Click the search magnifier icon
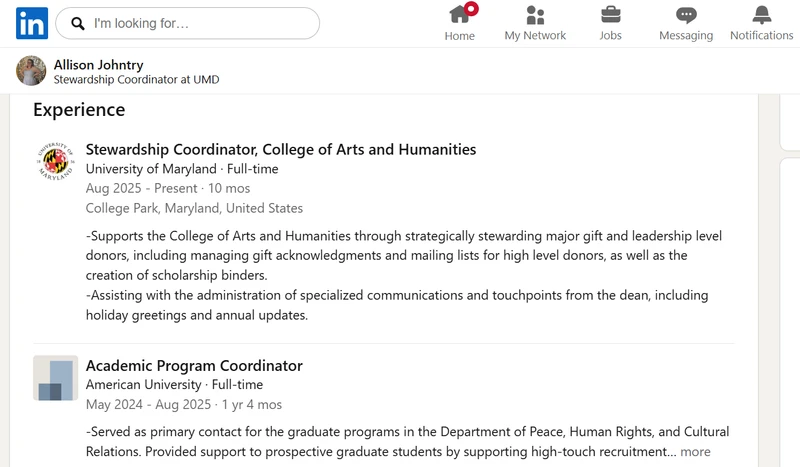Viewport: 800px width, 467px height. pos(78,23)
